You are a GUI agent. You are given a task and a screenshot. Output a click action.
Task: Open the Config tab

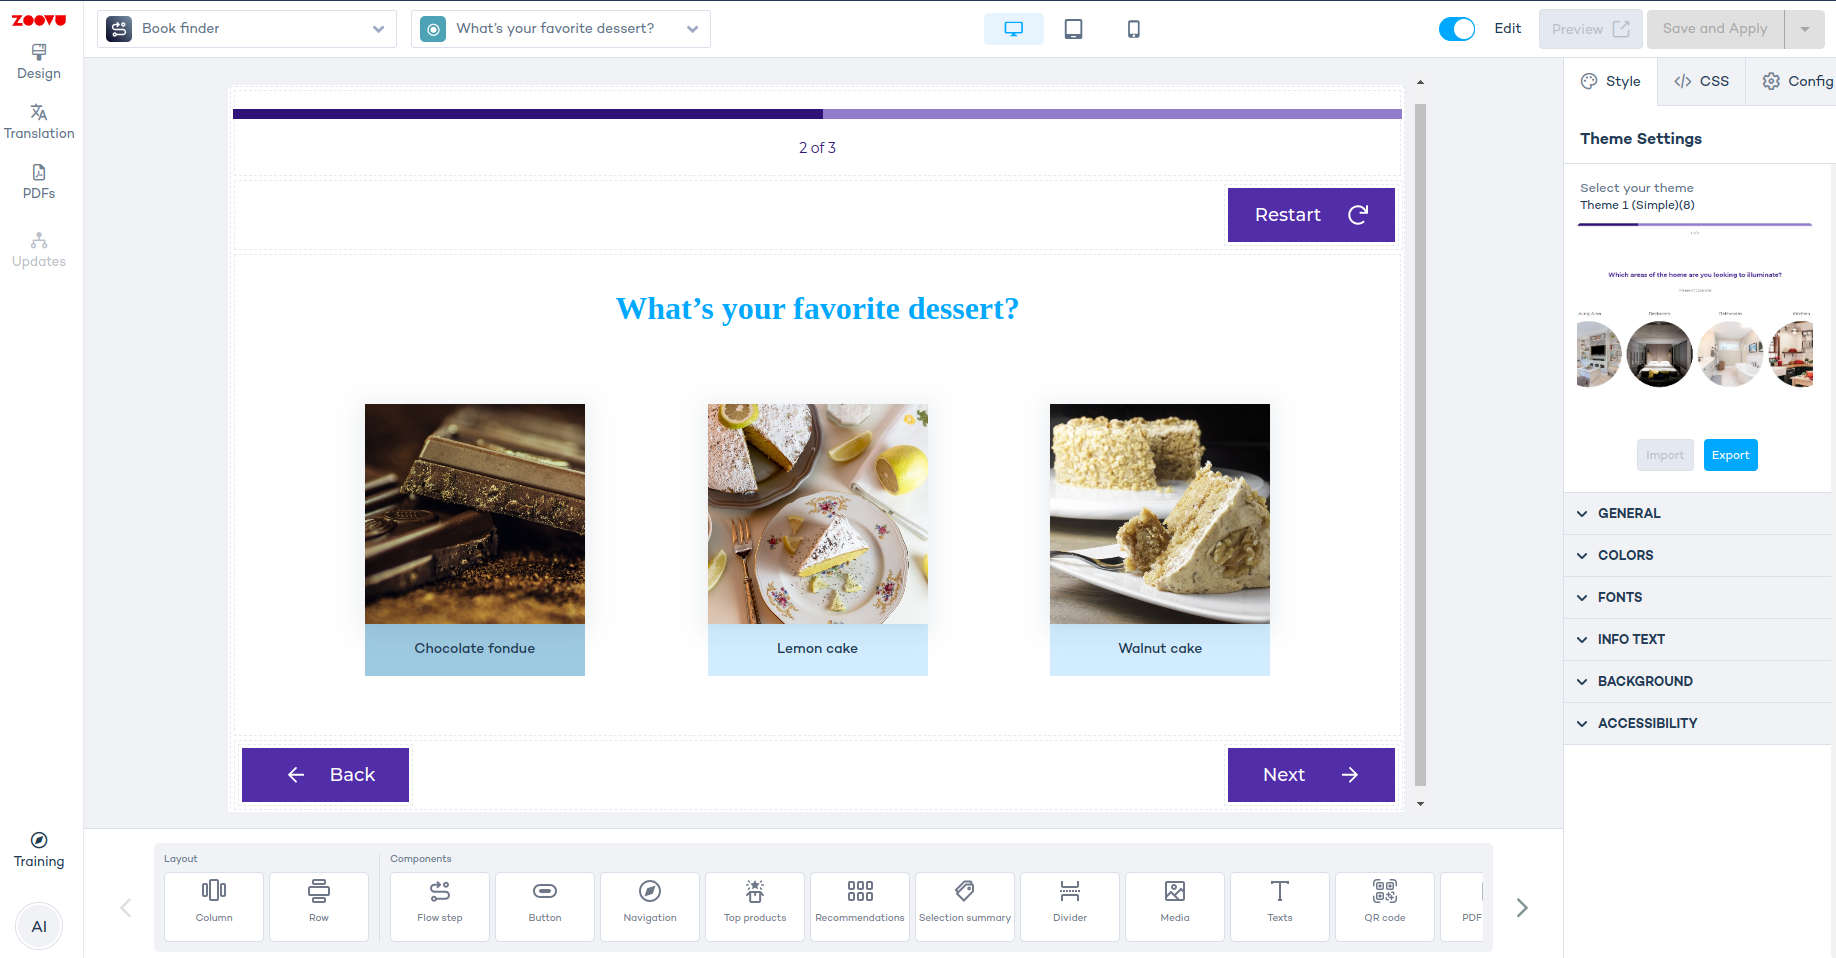point(1805,81)
